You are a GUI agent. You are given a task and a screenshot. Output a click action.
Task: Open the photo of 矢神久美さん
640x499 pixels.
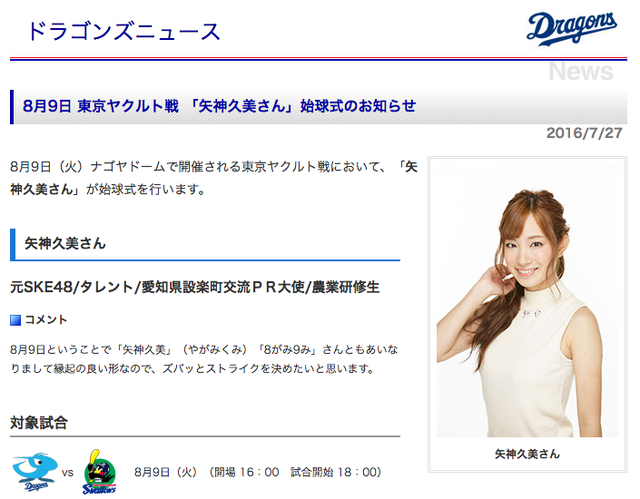[527, 301]
